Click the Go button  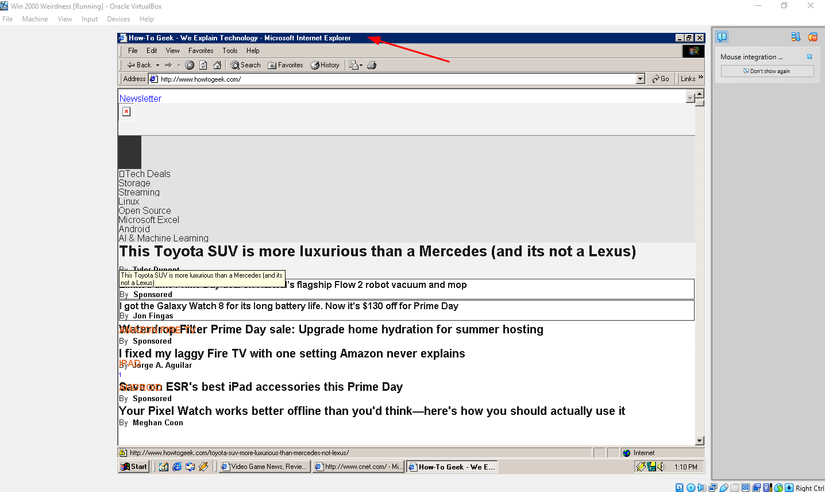660,79
